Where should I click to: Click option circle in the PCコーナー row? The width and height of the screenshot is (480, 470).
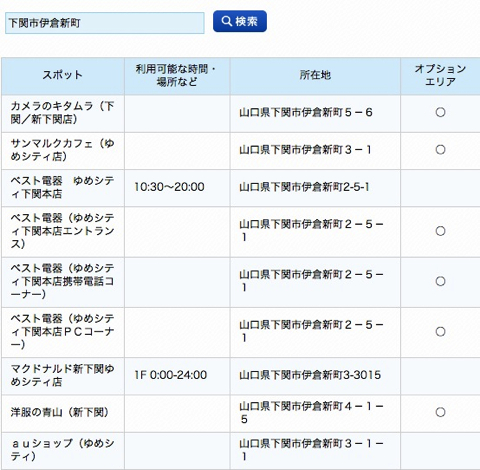pos(440,331)
